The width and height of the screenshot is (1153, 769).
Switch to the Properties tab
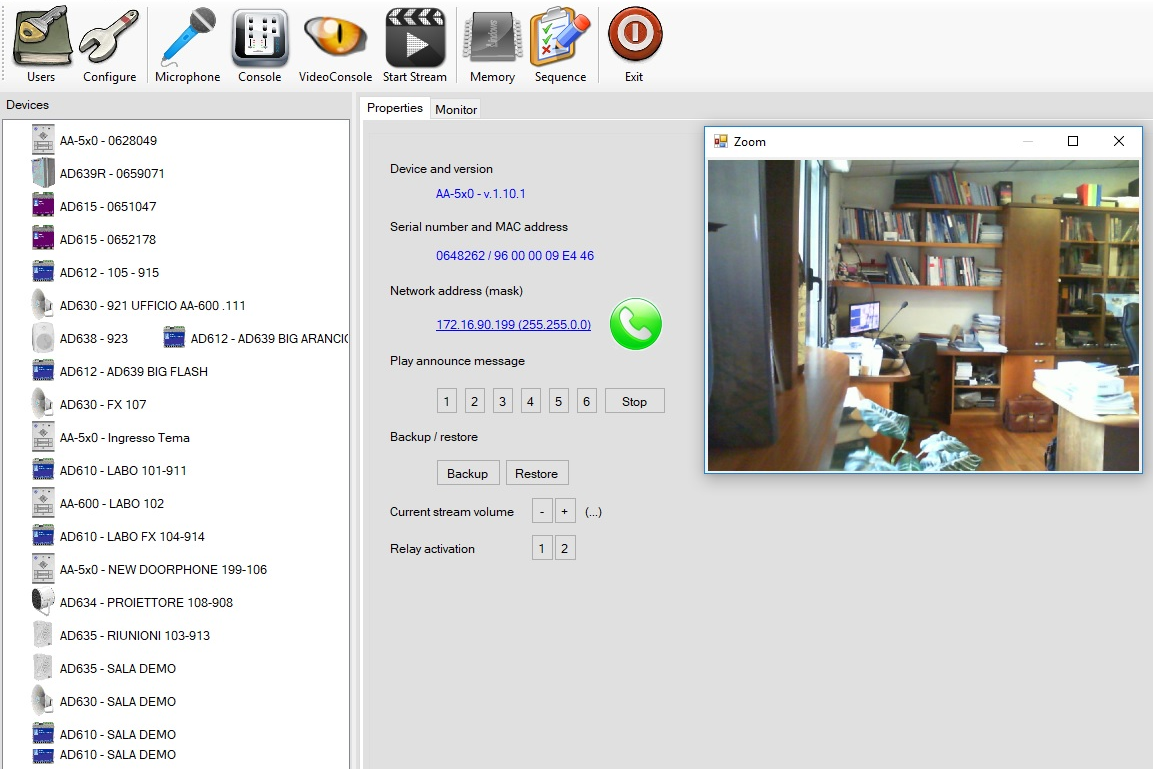[395, 108]
